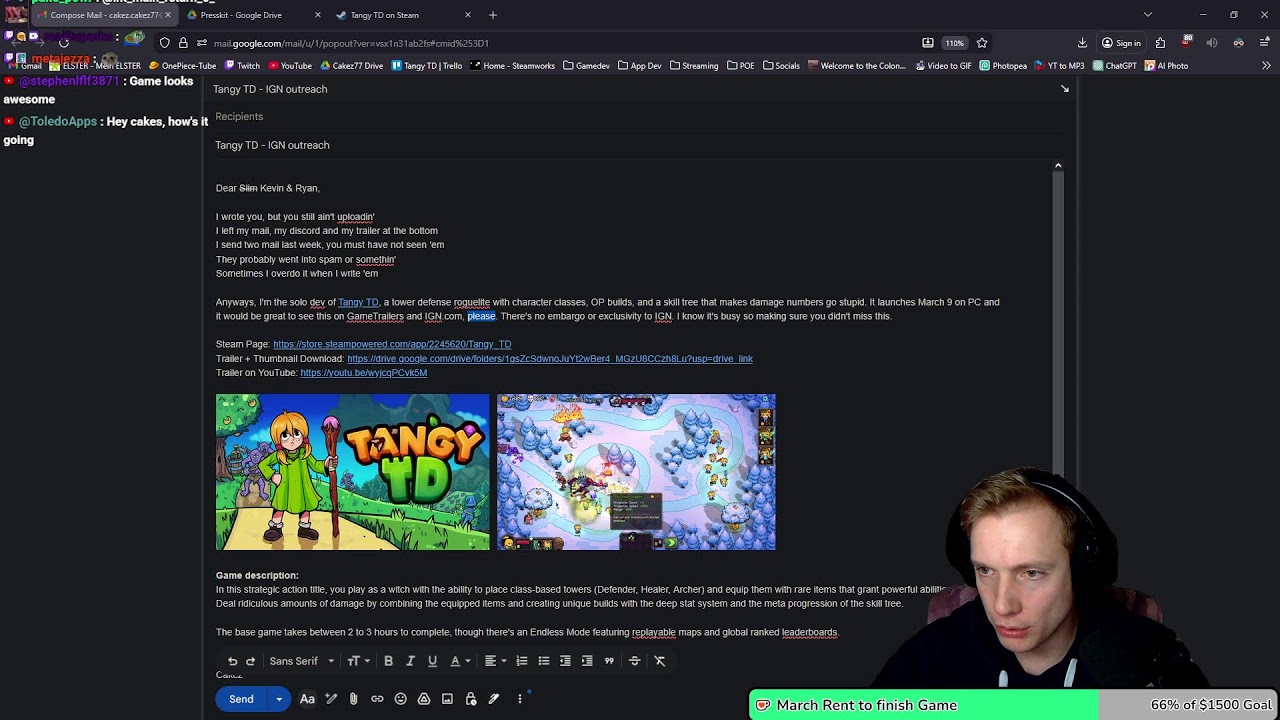Select the Tangy TD logo image
Image resolution: width=1280 pixels, height=720 pixels.
coord(353,472)
